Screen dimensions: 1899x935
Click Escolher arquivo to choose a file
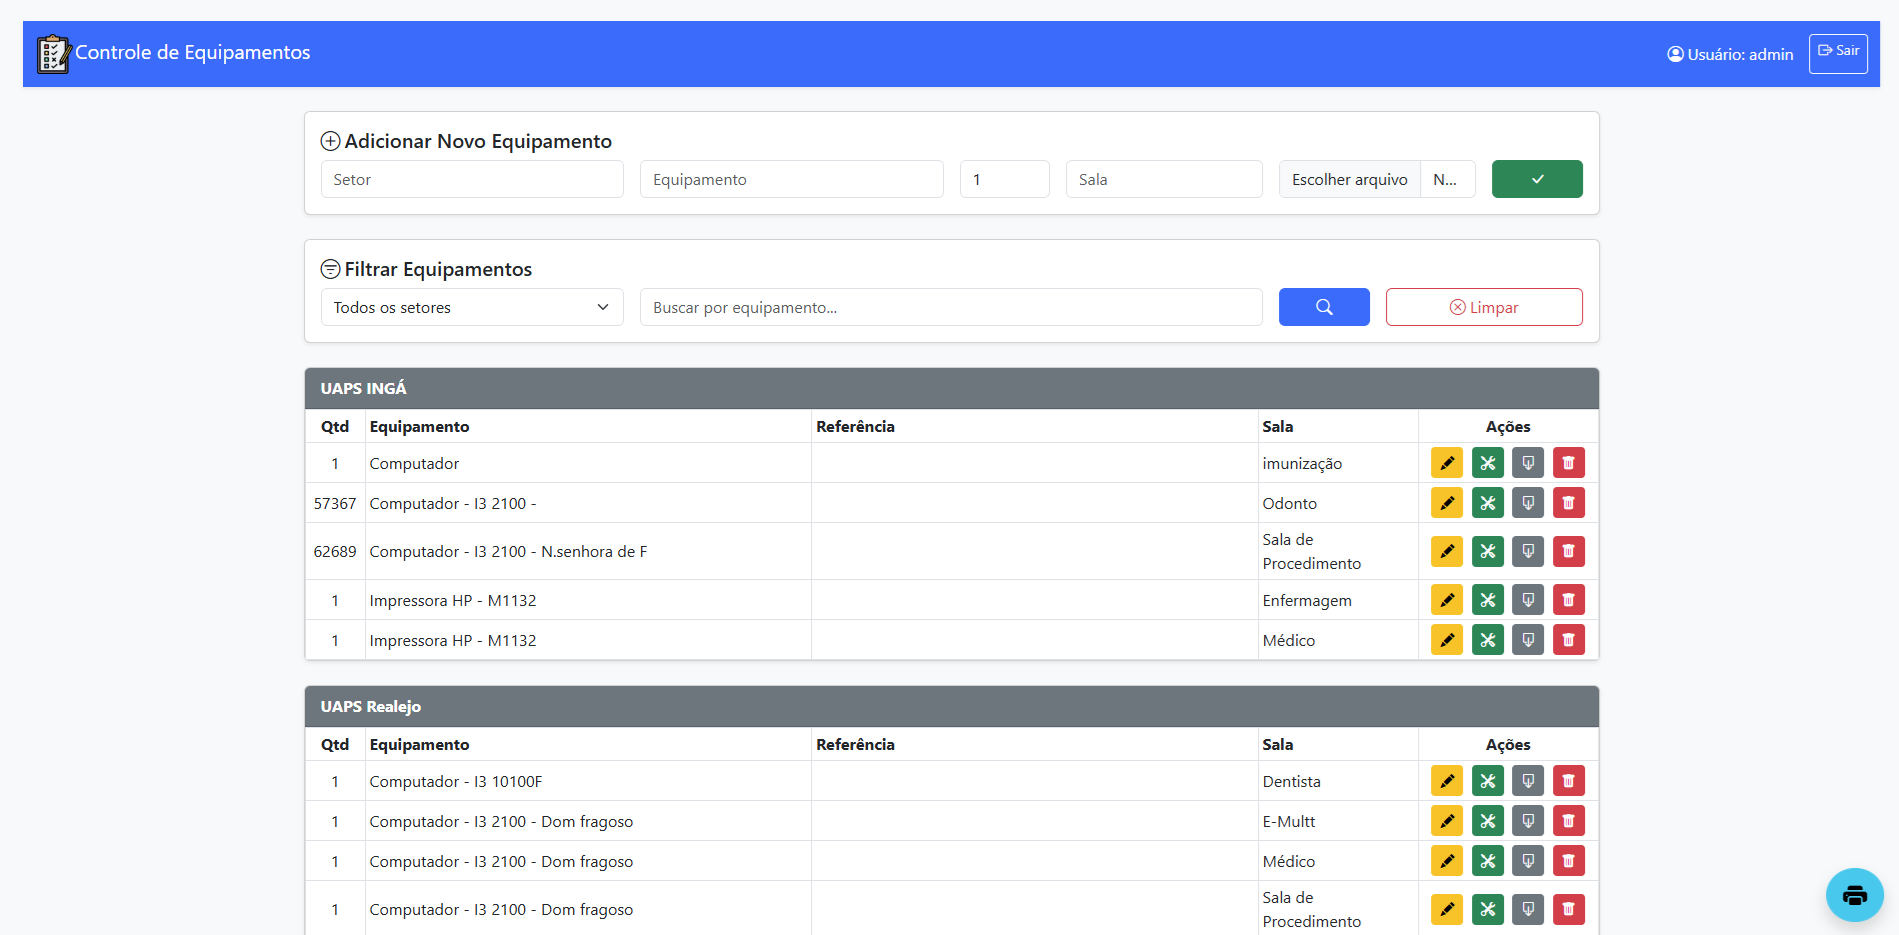pyautogui.click(x=1349, y=179)
